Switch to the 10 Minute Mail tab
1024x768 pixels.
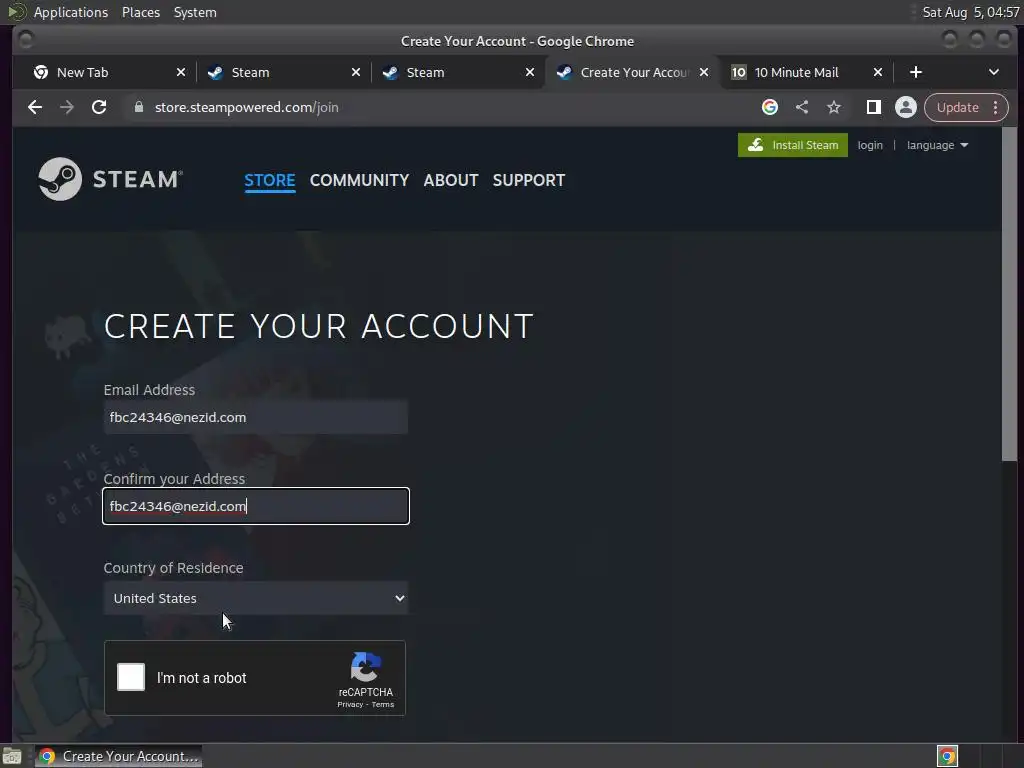[x=805, y=72]
